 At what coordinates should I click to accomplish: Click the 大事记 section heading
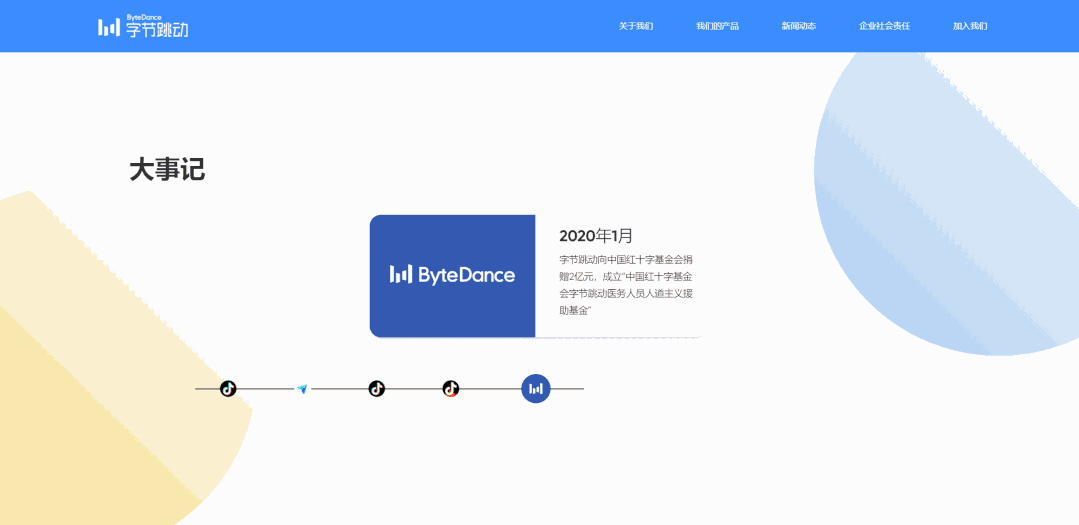pyautogui.click(x=167, y=169)
